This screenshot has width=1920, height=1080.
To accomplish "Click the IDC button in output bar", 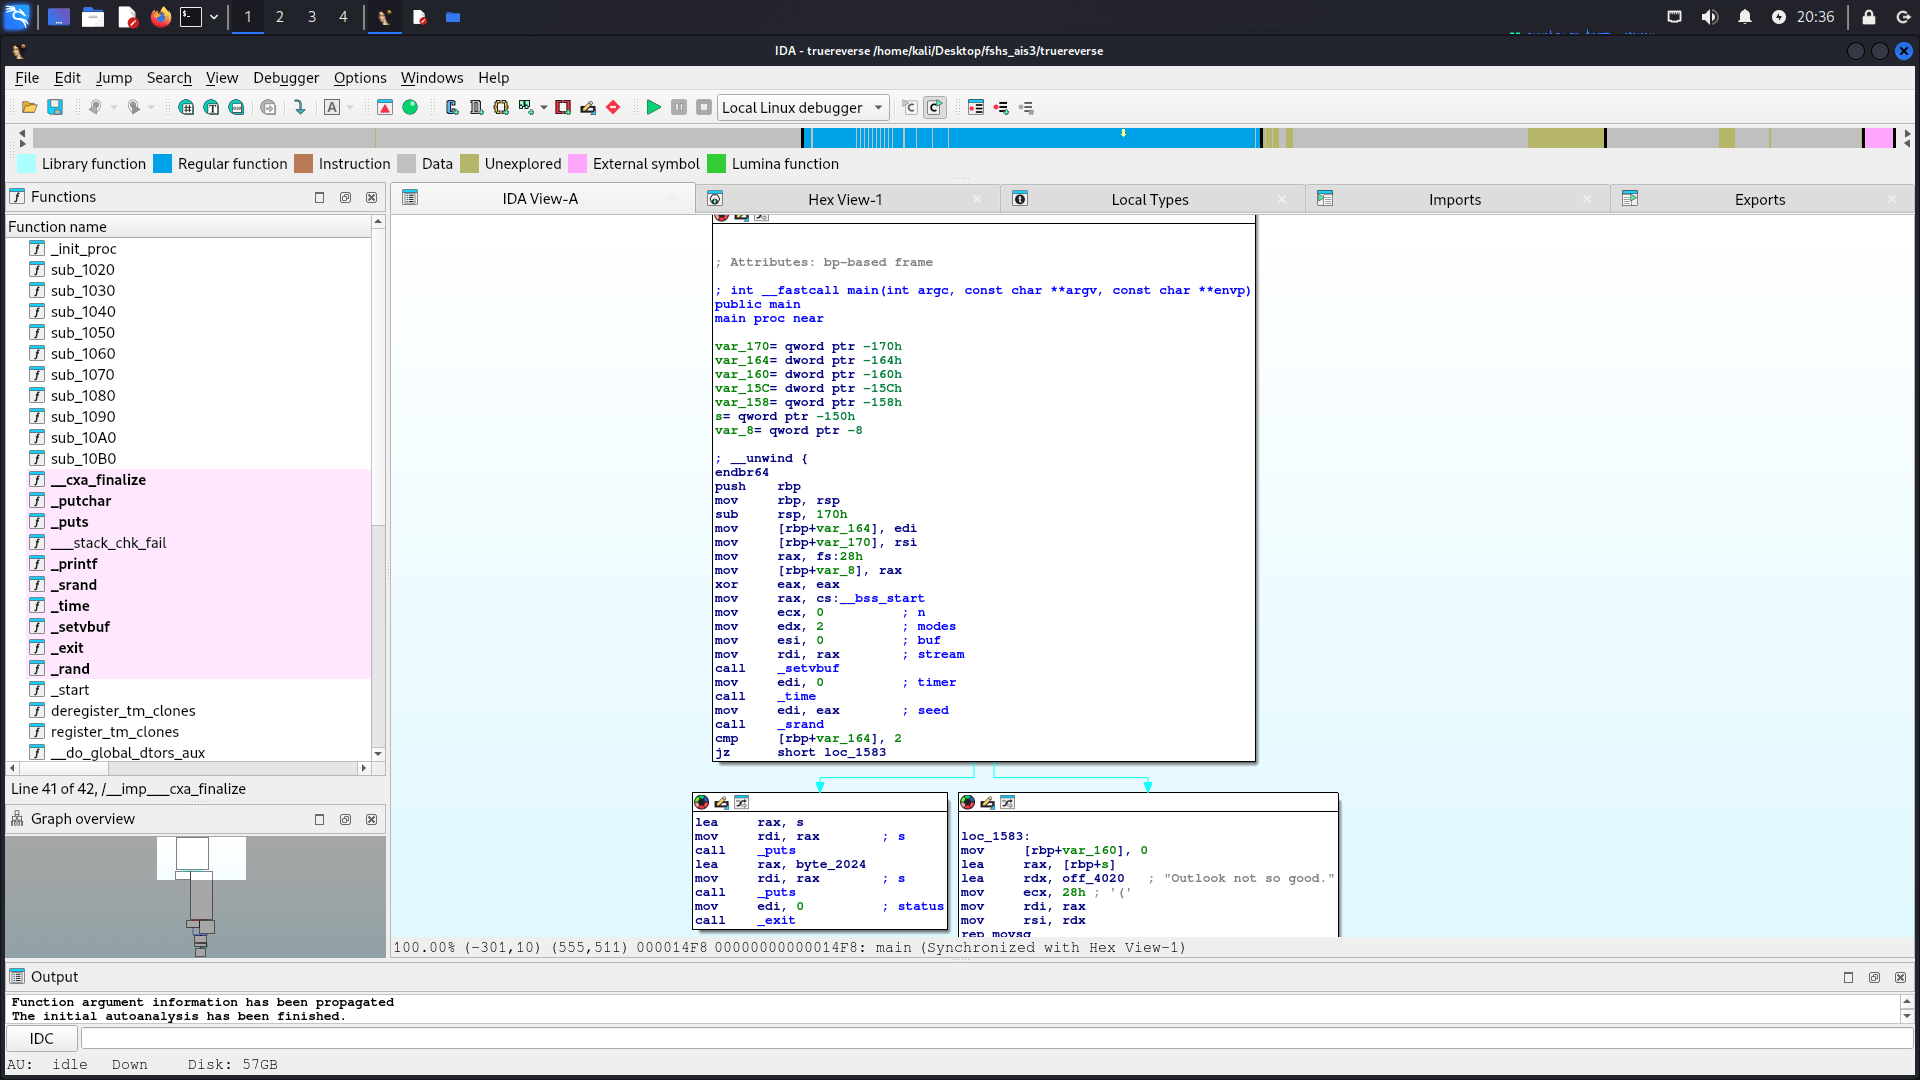I will tap(41, 1039).
